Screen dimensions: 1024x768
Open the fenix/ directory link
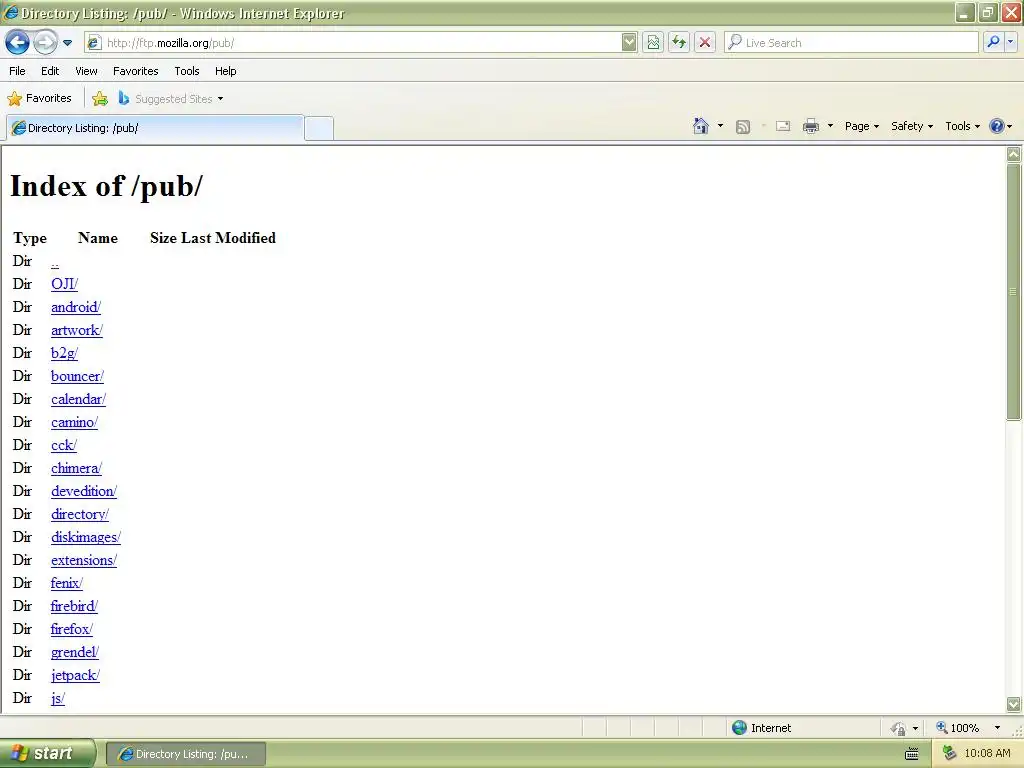67,583
